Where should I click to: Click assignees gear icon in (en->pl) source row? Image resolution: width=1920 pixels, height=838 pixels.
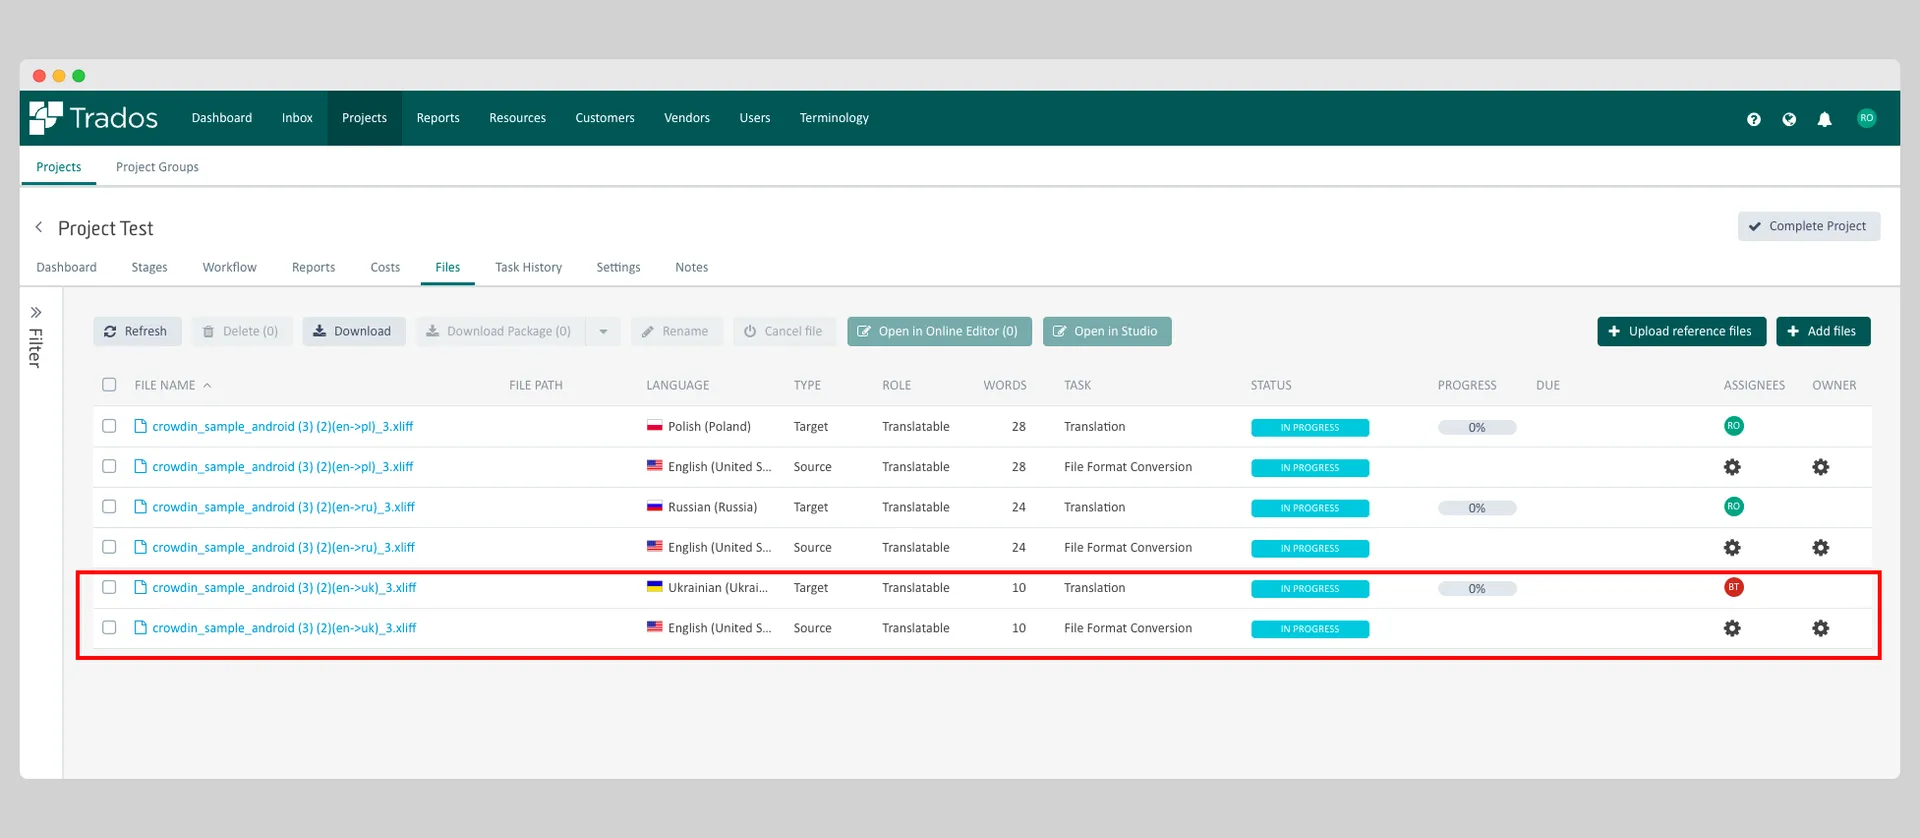point(1732,467)
